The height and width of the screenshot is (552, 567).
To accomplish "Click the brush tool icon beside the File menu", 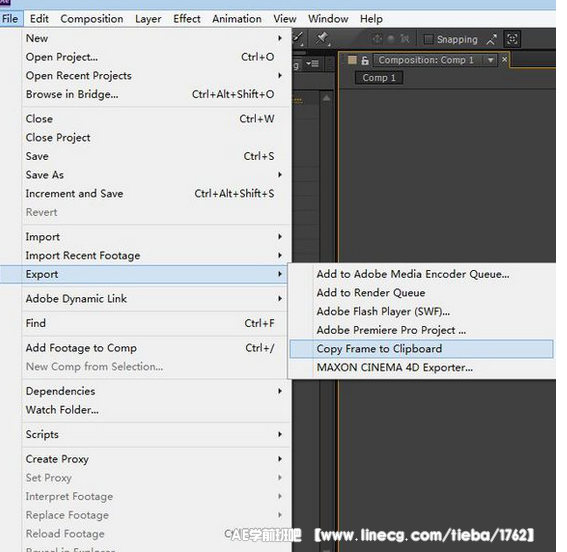I will [x=299, y=38].
